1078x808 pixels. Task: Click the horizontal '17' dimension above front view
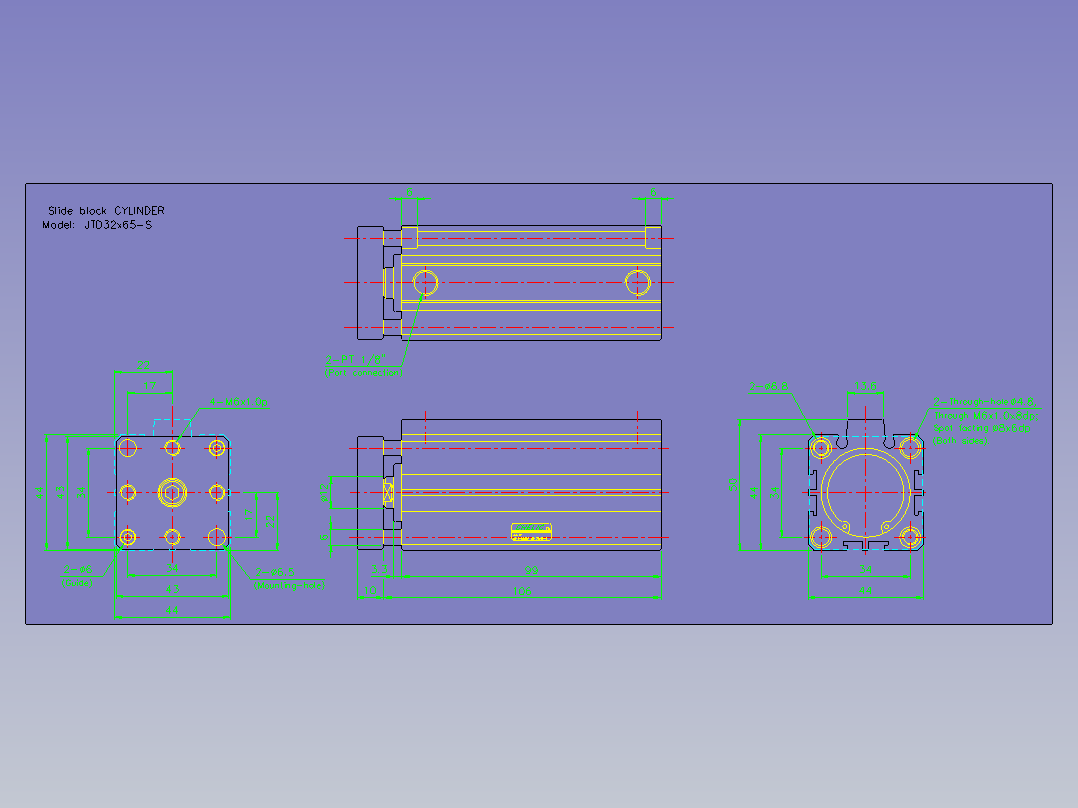pos(150,386)
